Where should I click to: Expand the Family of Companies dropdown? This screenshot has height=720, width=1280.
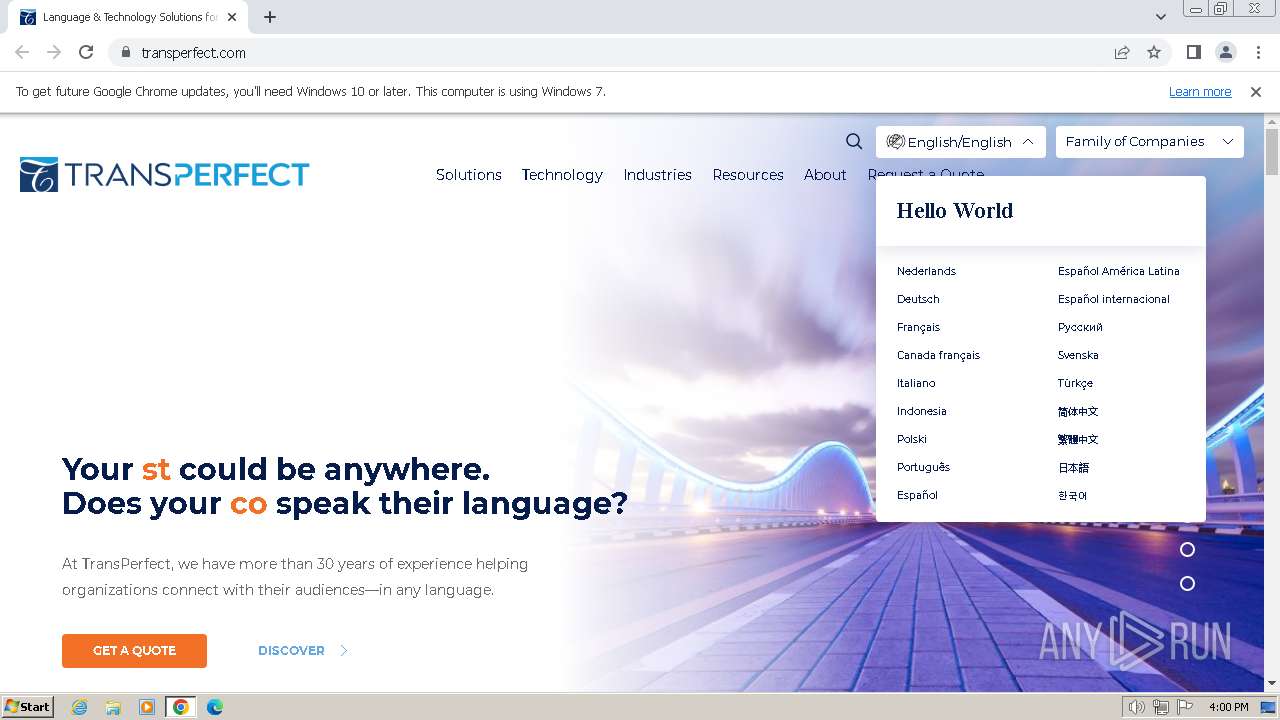tap(1150, 142)
